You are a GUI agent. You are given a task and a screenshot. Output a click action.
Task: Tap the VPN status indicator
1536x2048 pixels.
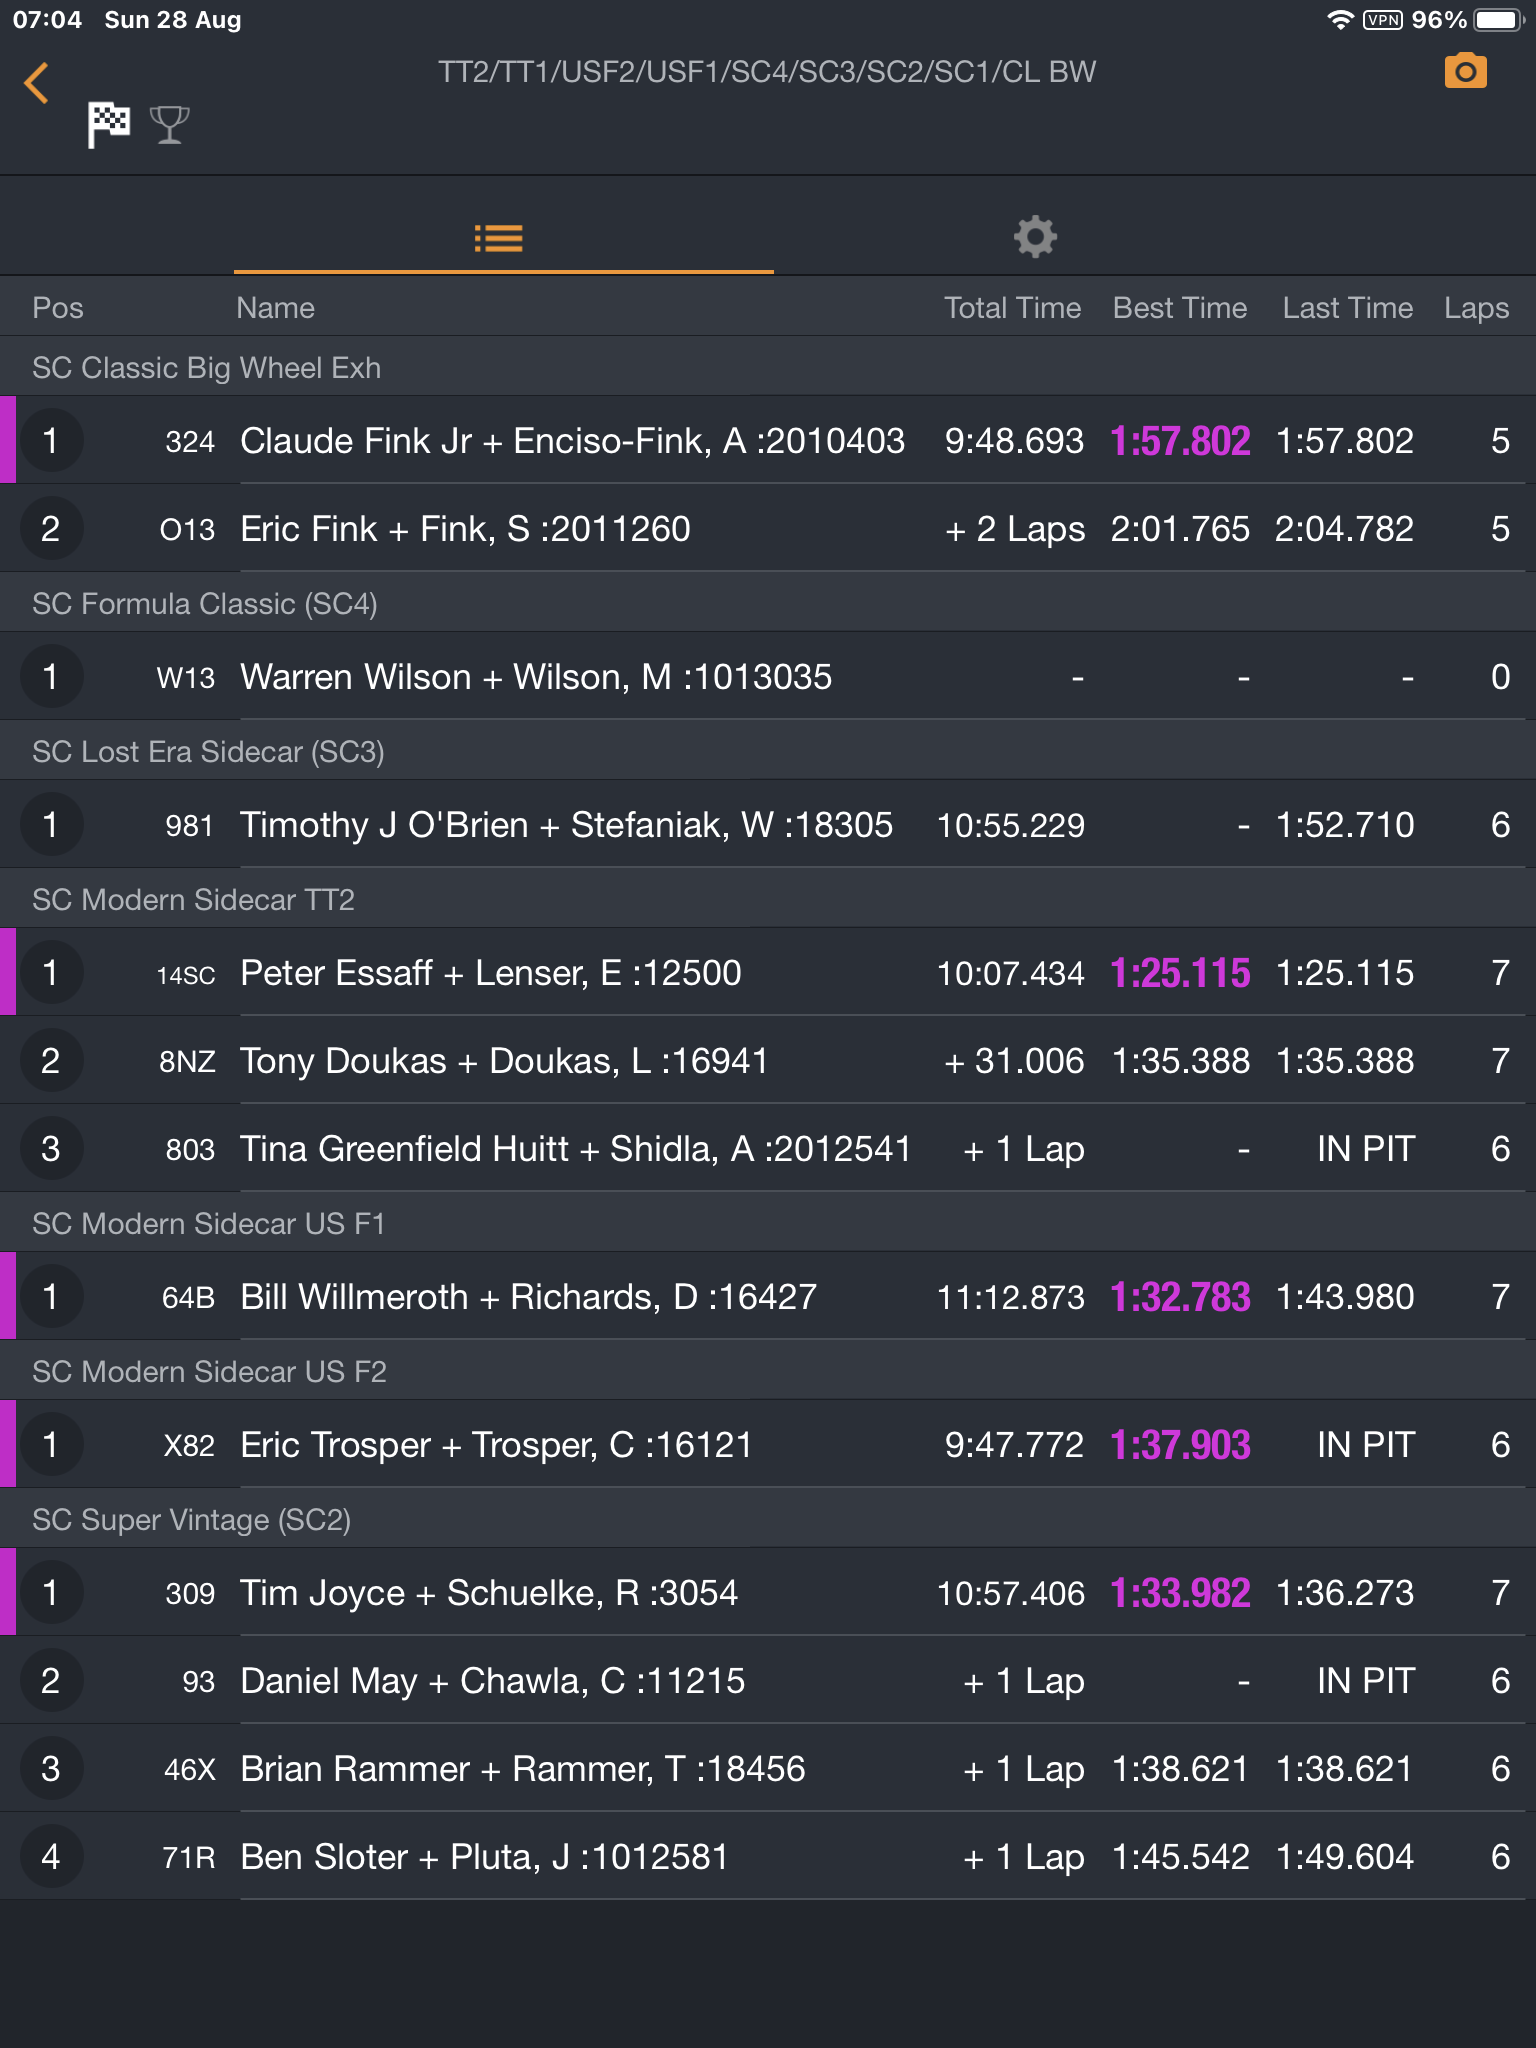1383,20
